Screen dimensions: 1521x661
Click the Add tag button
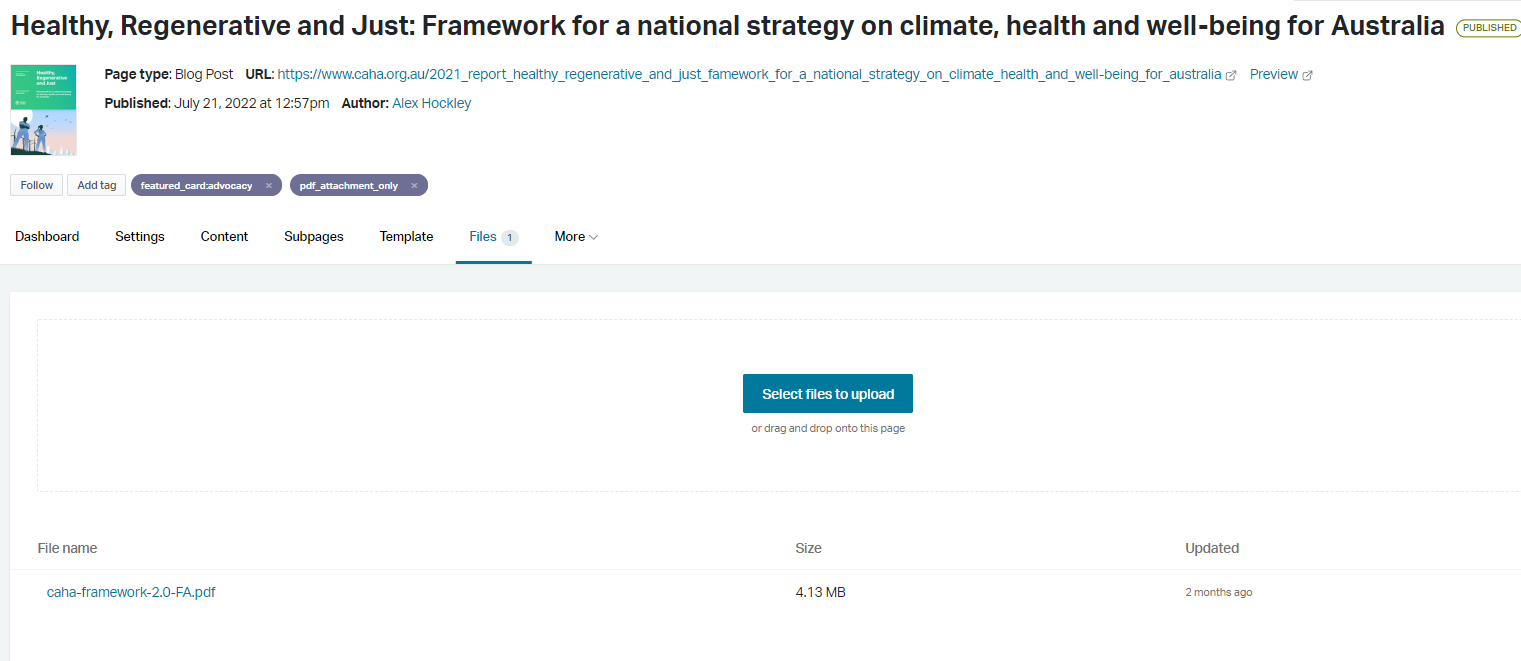97,185
